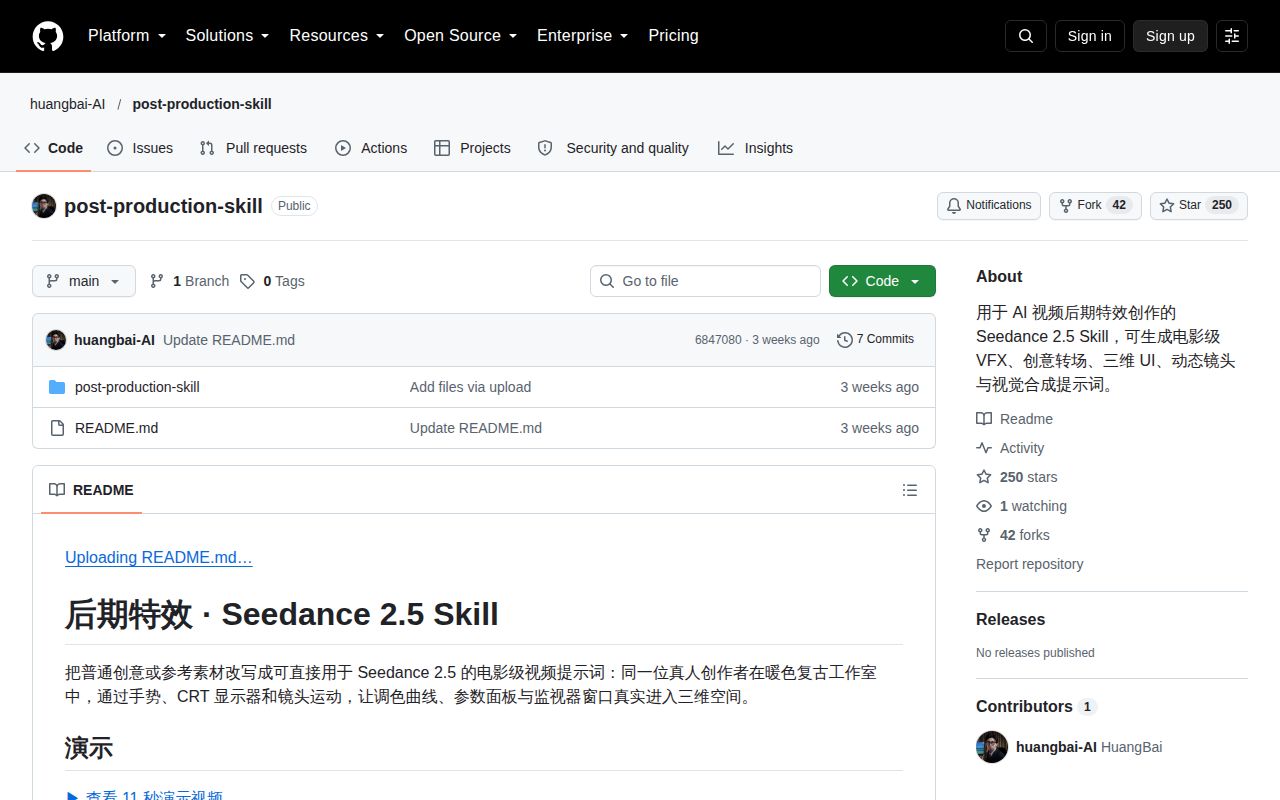Open the main branch selector

pyautogui.click(x=84, y=281)
